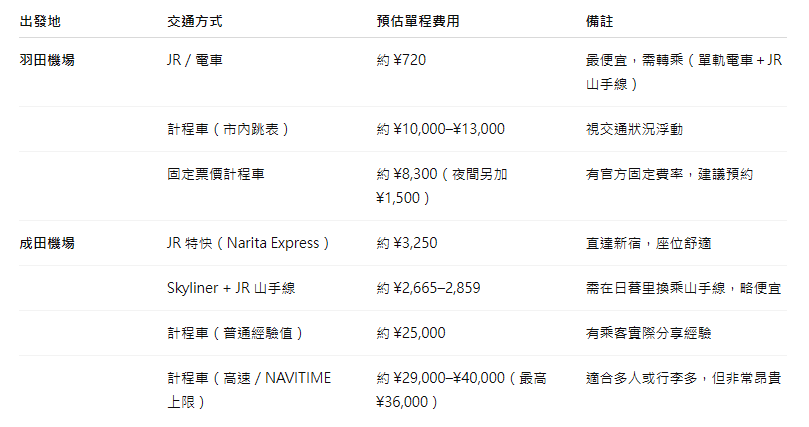Select the 成田機場 row label

click(x=47, y=243)
